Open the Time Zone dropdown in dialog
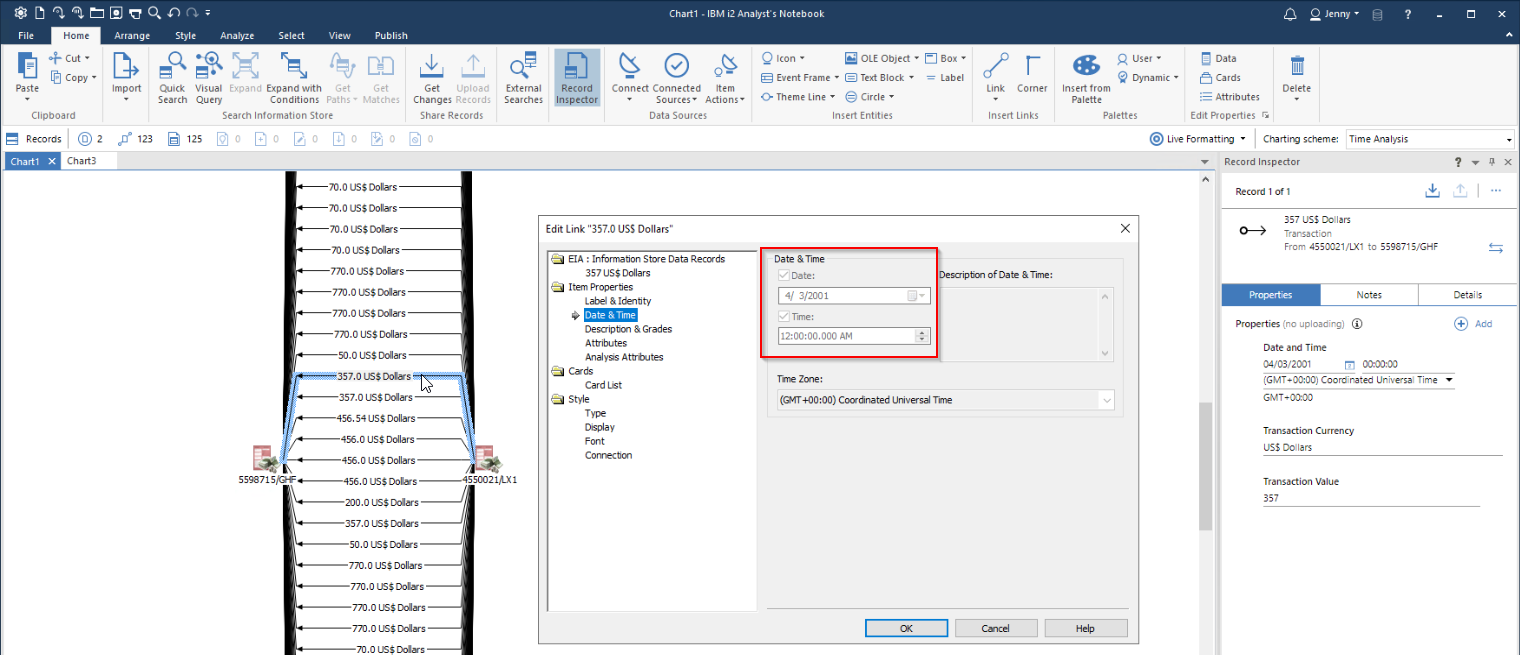The image size is (1520, 655). (x=945, y=400)
